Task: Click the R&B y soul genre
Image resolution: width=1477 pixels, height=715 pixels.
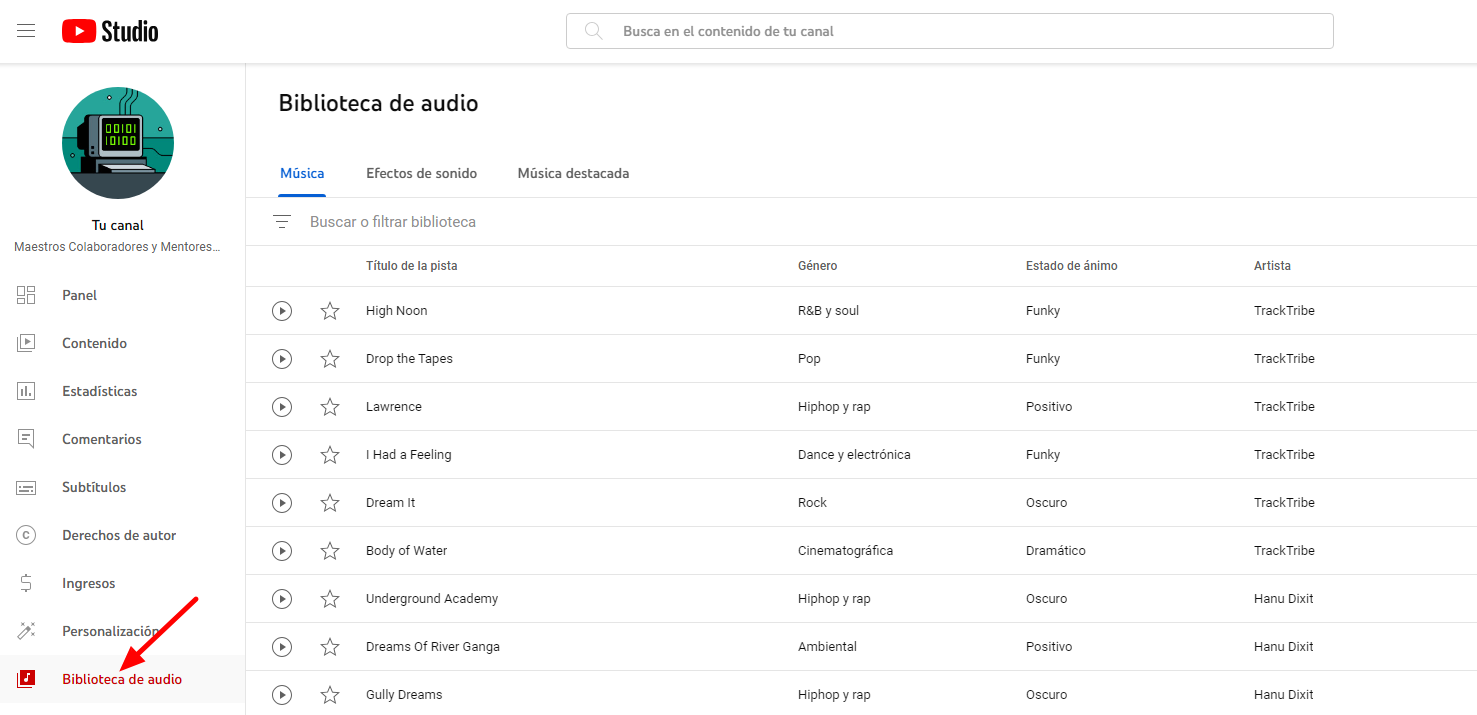Action: [x=828, y=311]
